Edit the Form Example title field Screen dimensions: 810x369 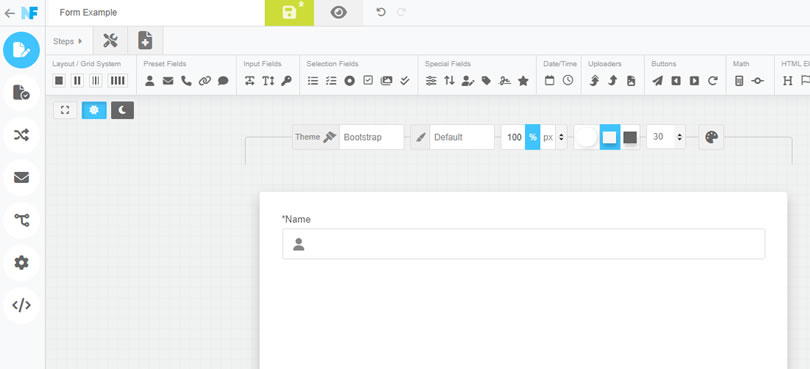155,13
